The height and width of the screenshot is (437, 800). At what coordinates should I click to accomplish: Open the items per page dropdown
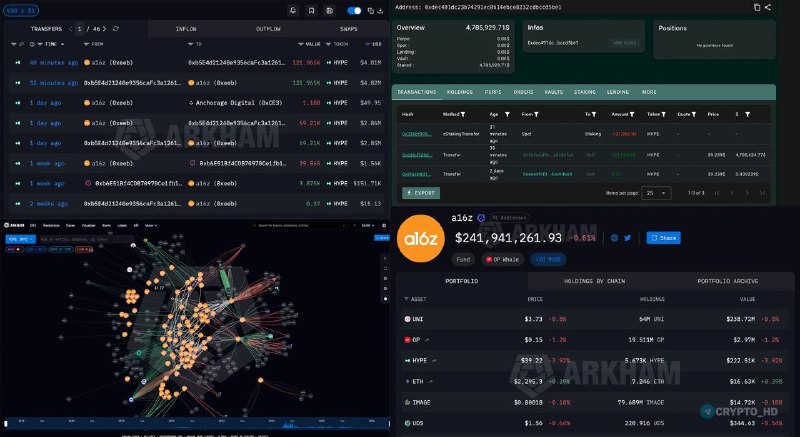[656, 193]
